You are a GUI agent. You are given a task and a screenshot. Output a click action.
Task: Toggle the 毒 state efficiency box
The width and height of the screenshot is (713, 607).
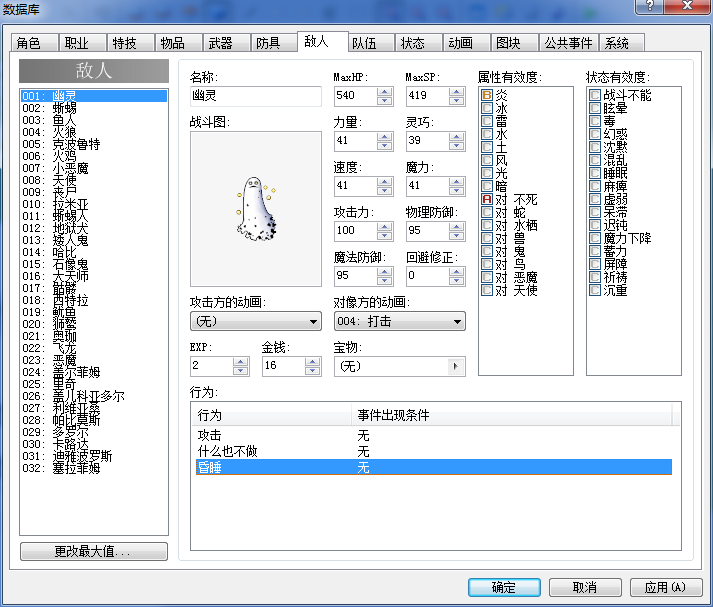(x=595, y=121)
